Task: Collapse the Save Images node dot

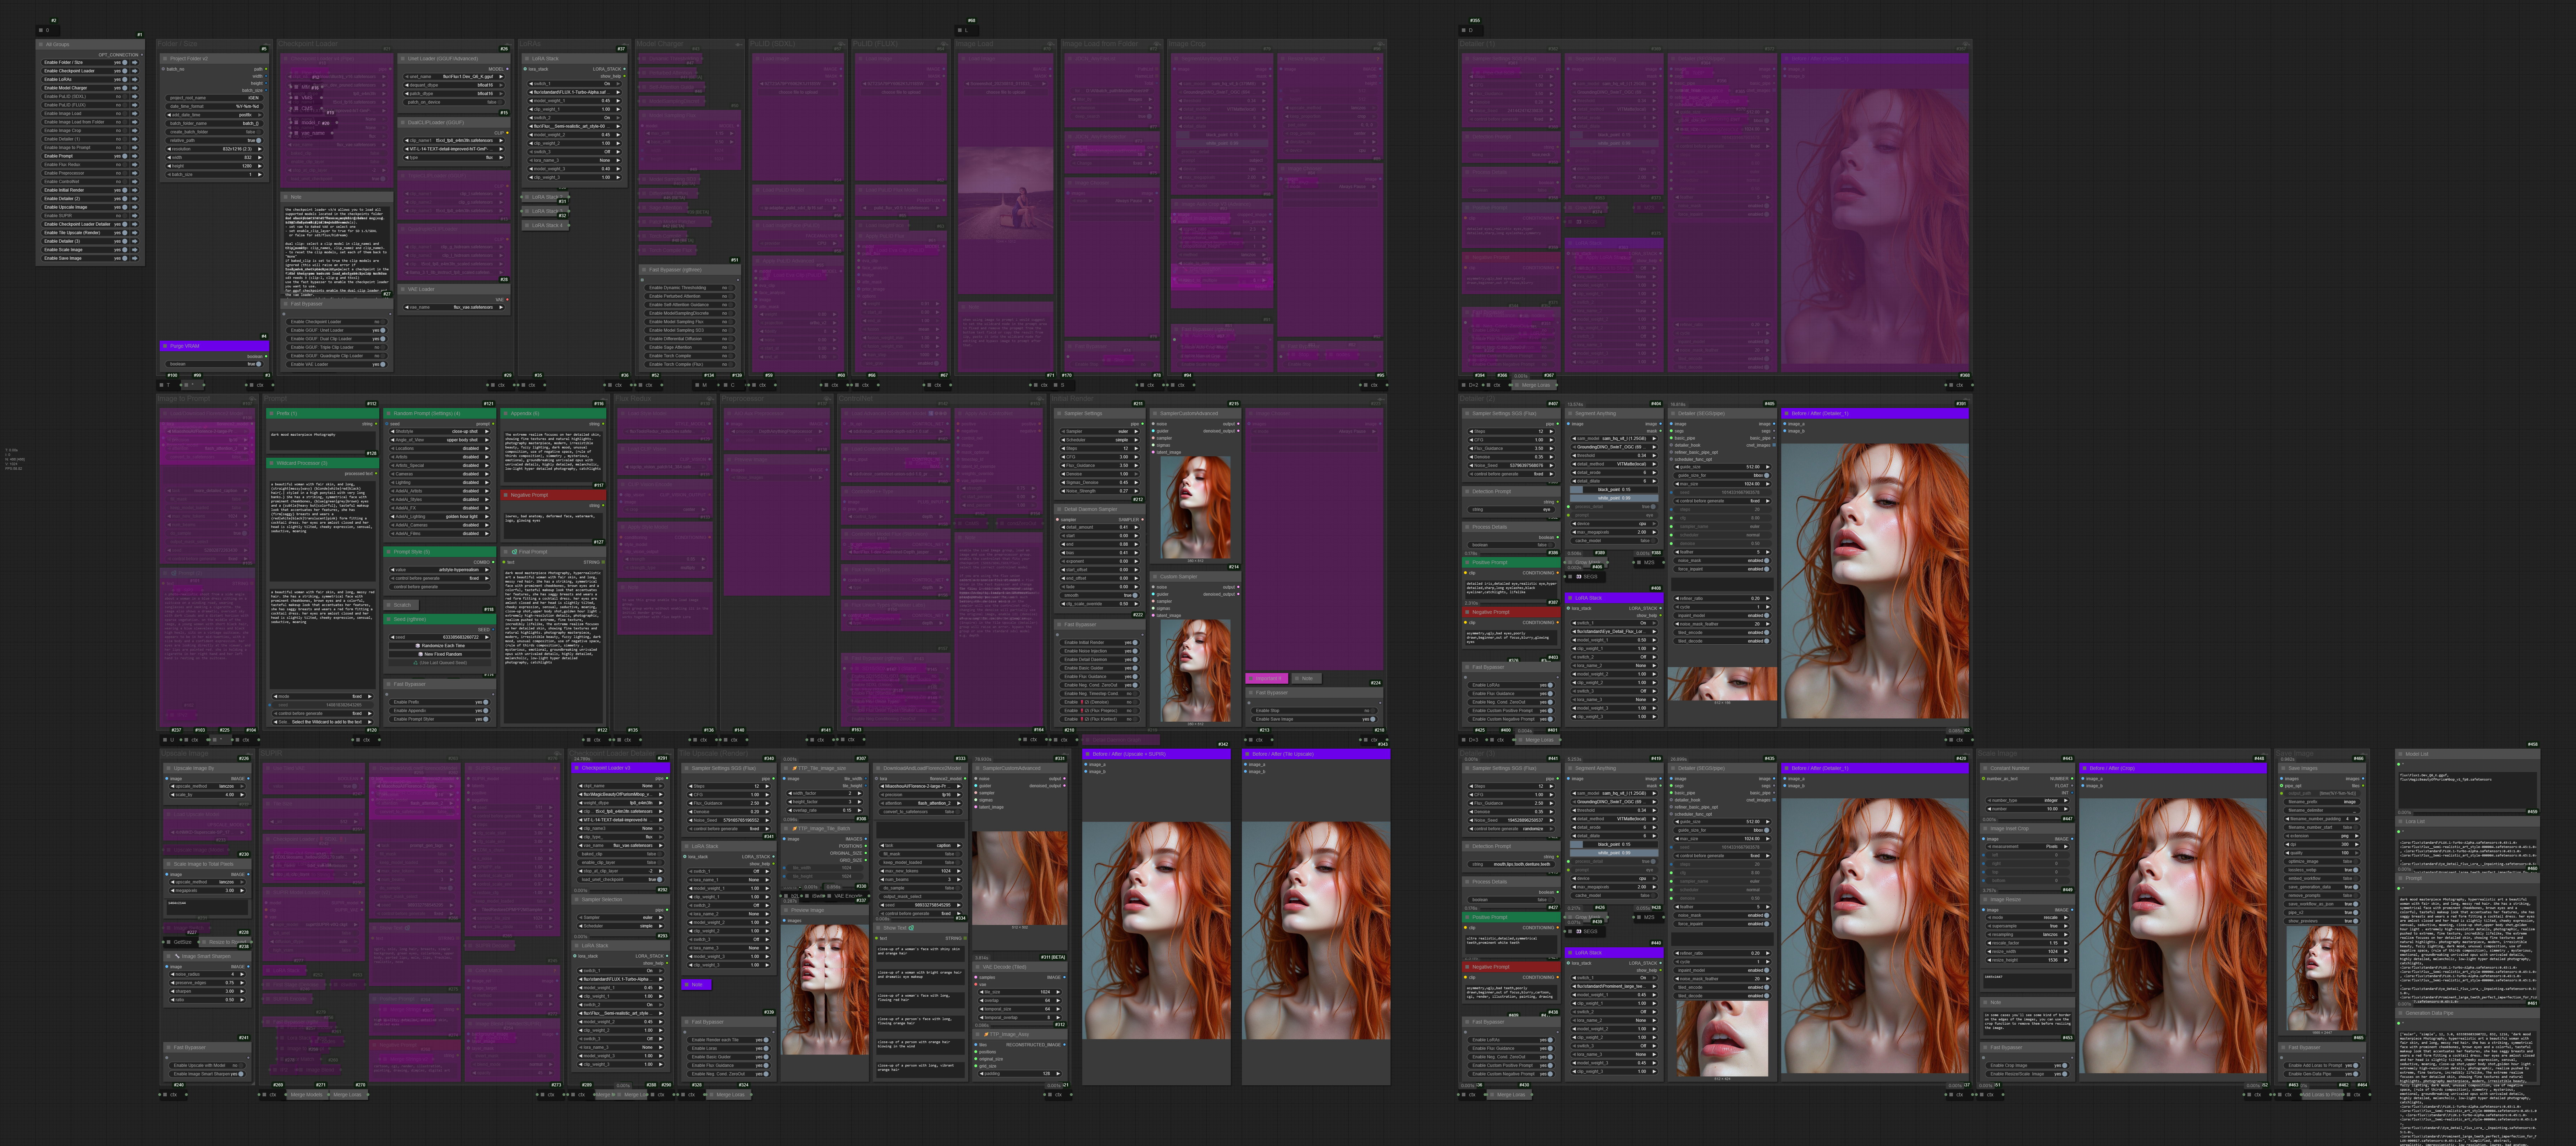Action: pos(2283,768)
